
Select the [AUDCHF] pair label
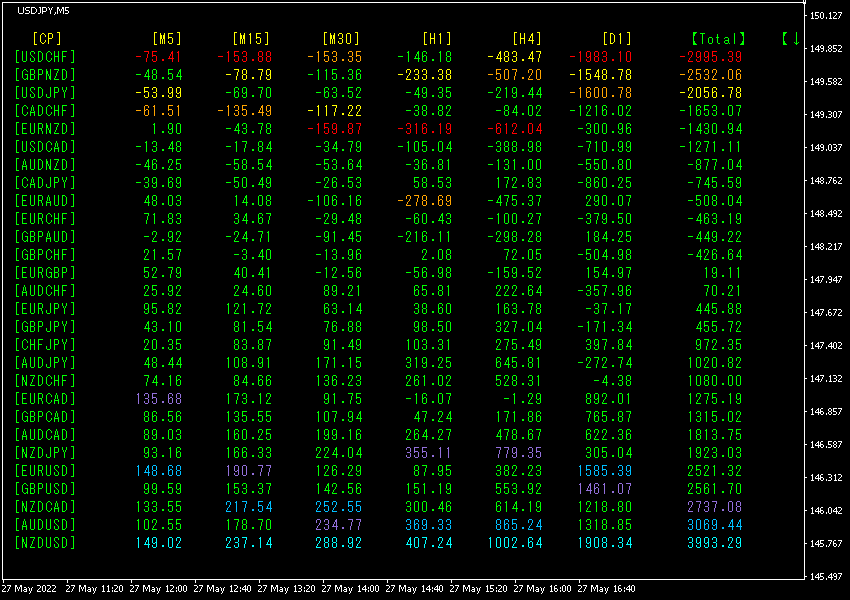(45, 291)
